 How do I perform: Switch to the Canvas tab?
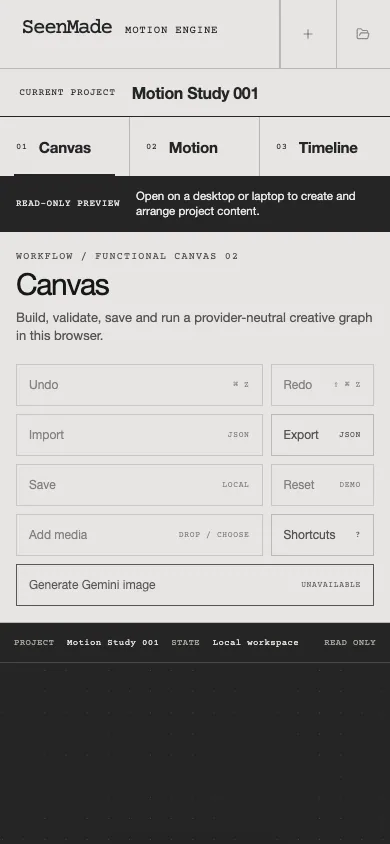[65, 147]
